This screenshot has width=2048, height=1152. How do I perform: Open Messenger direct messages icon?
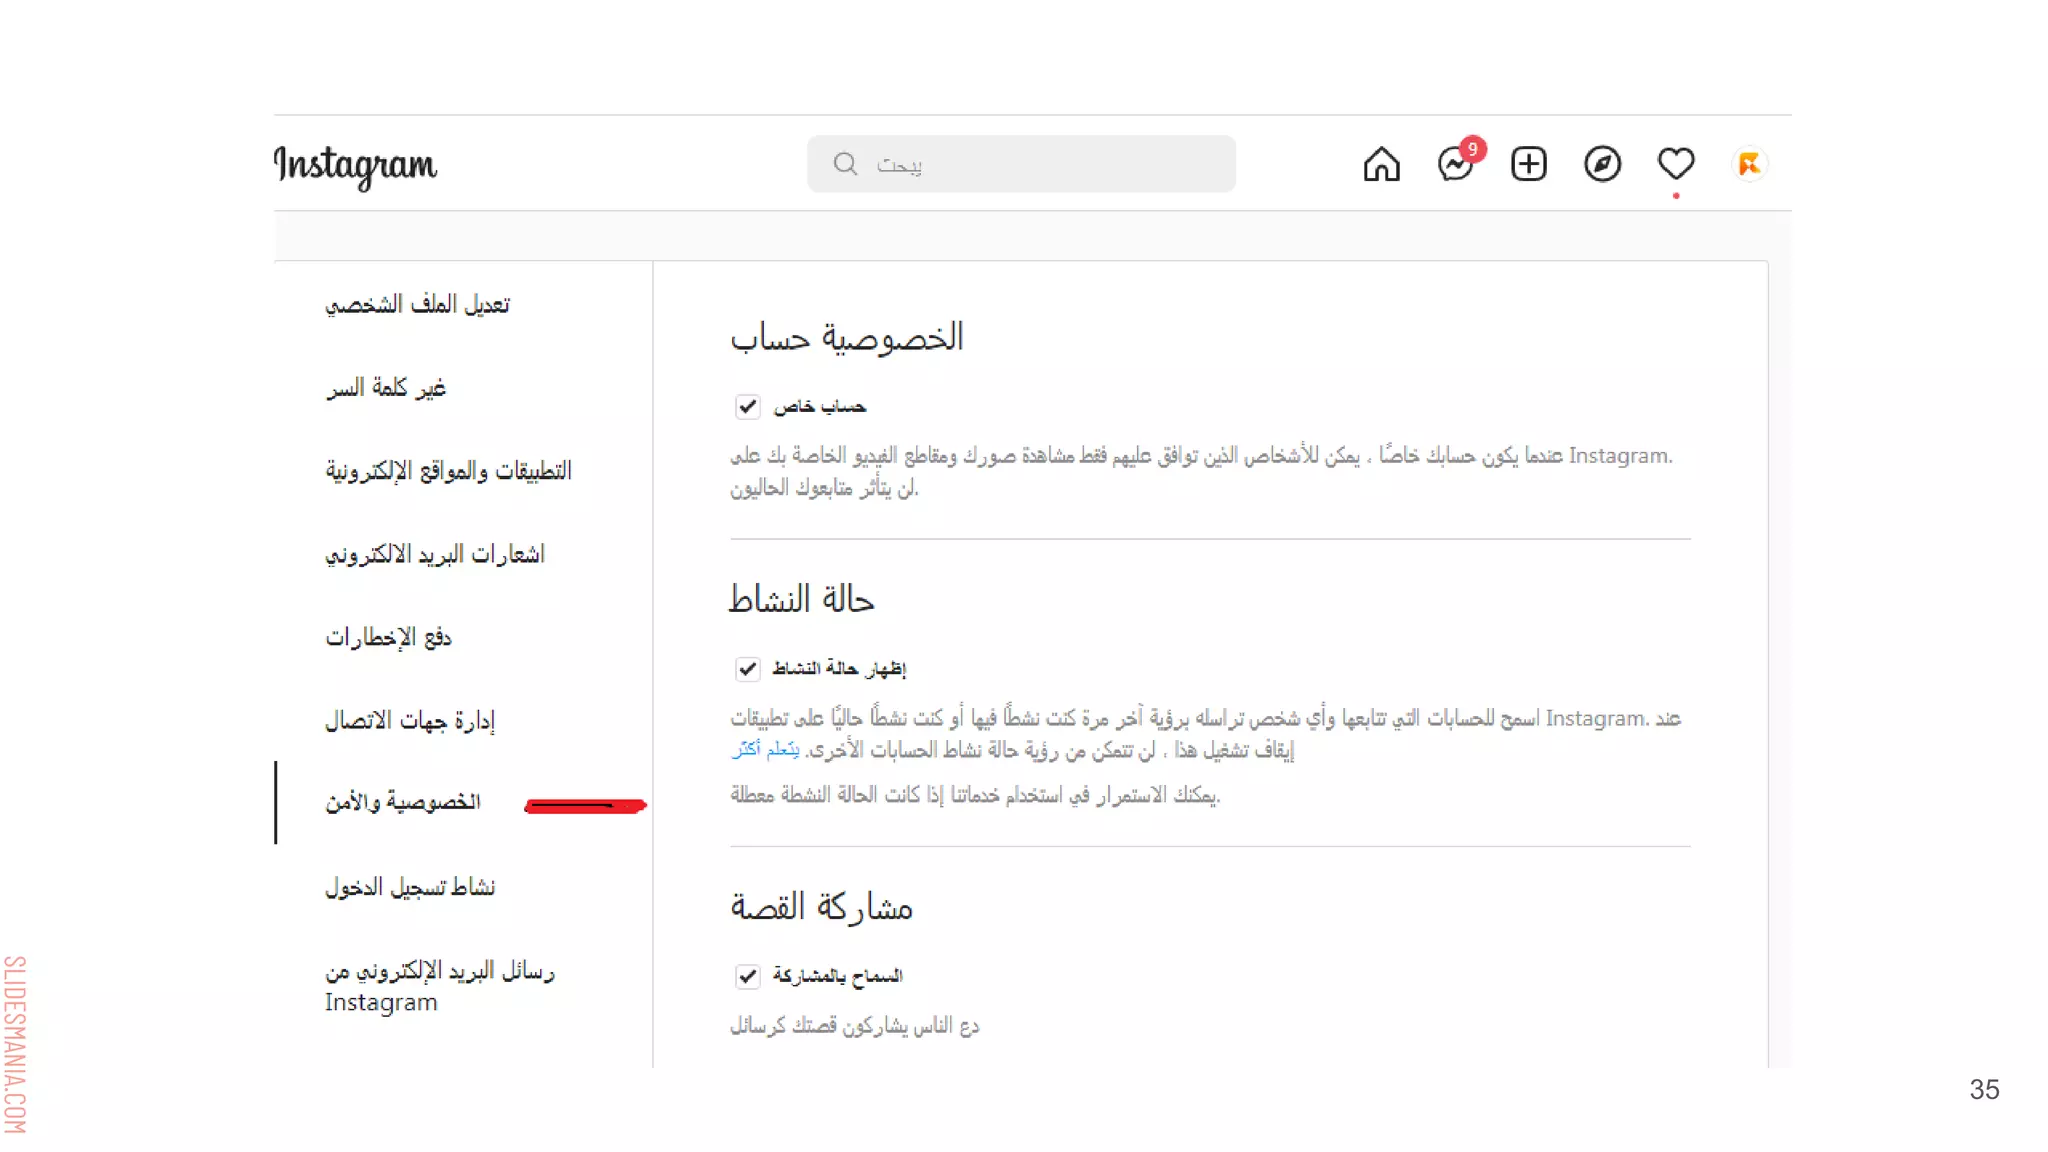tap(1455, 164)
